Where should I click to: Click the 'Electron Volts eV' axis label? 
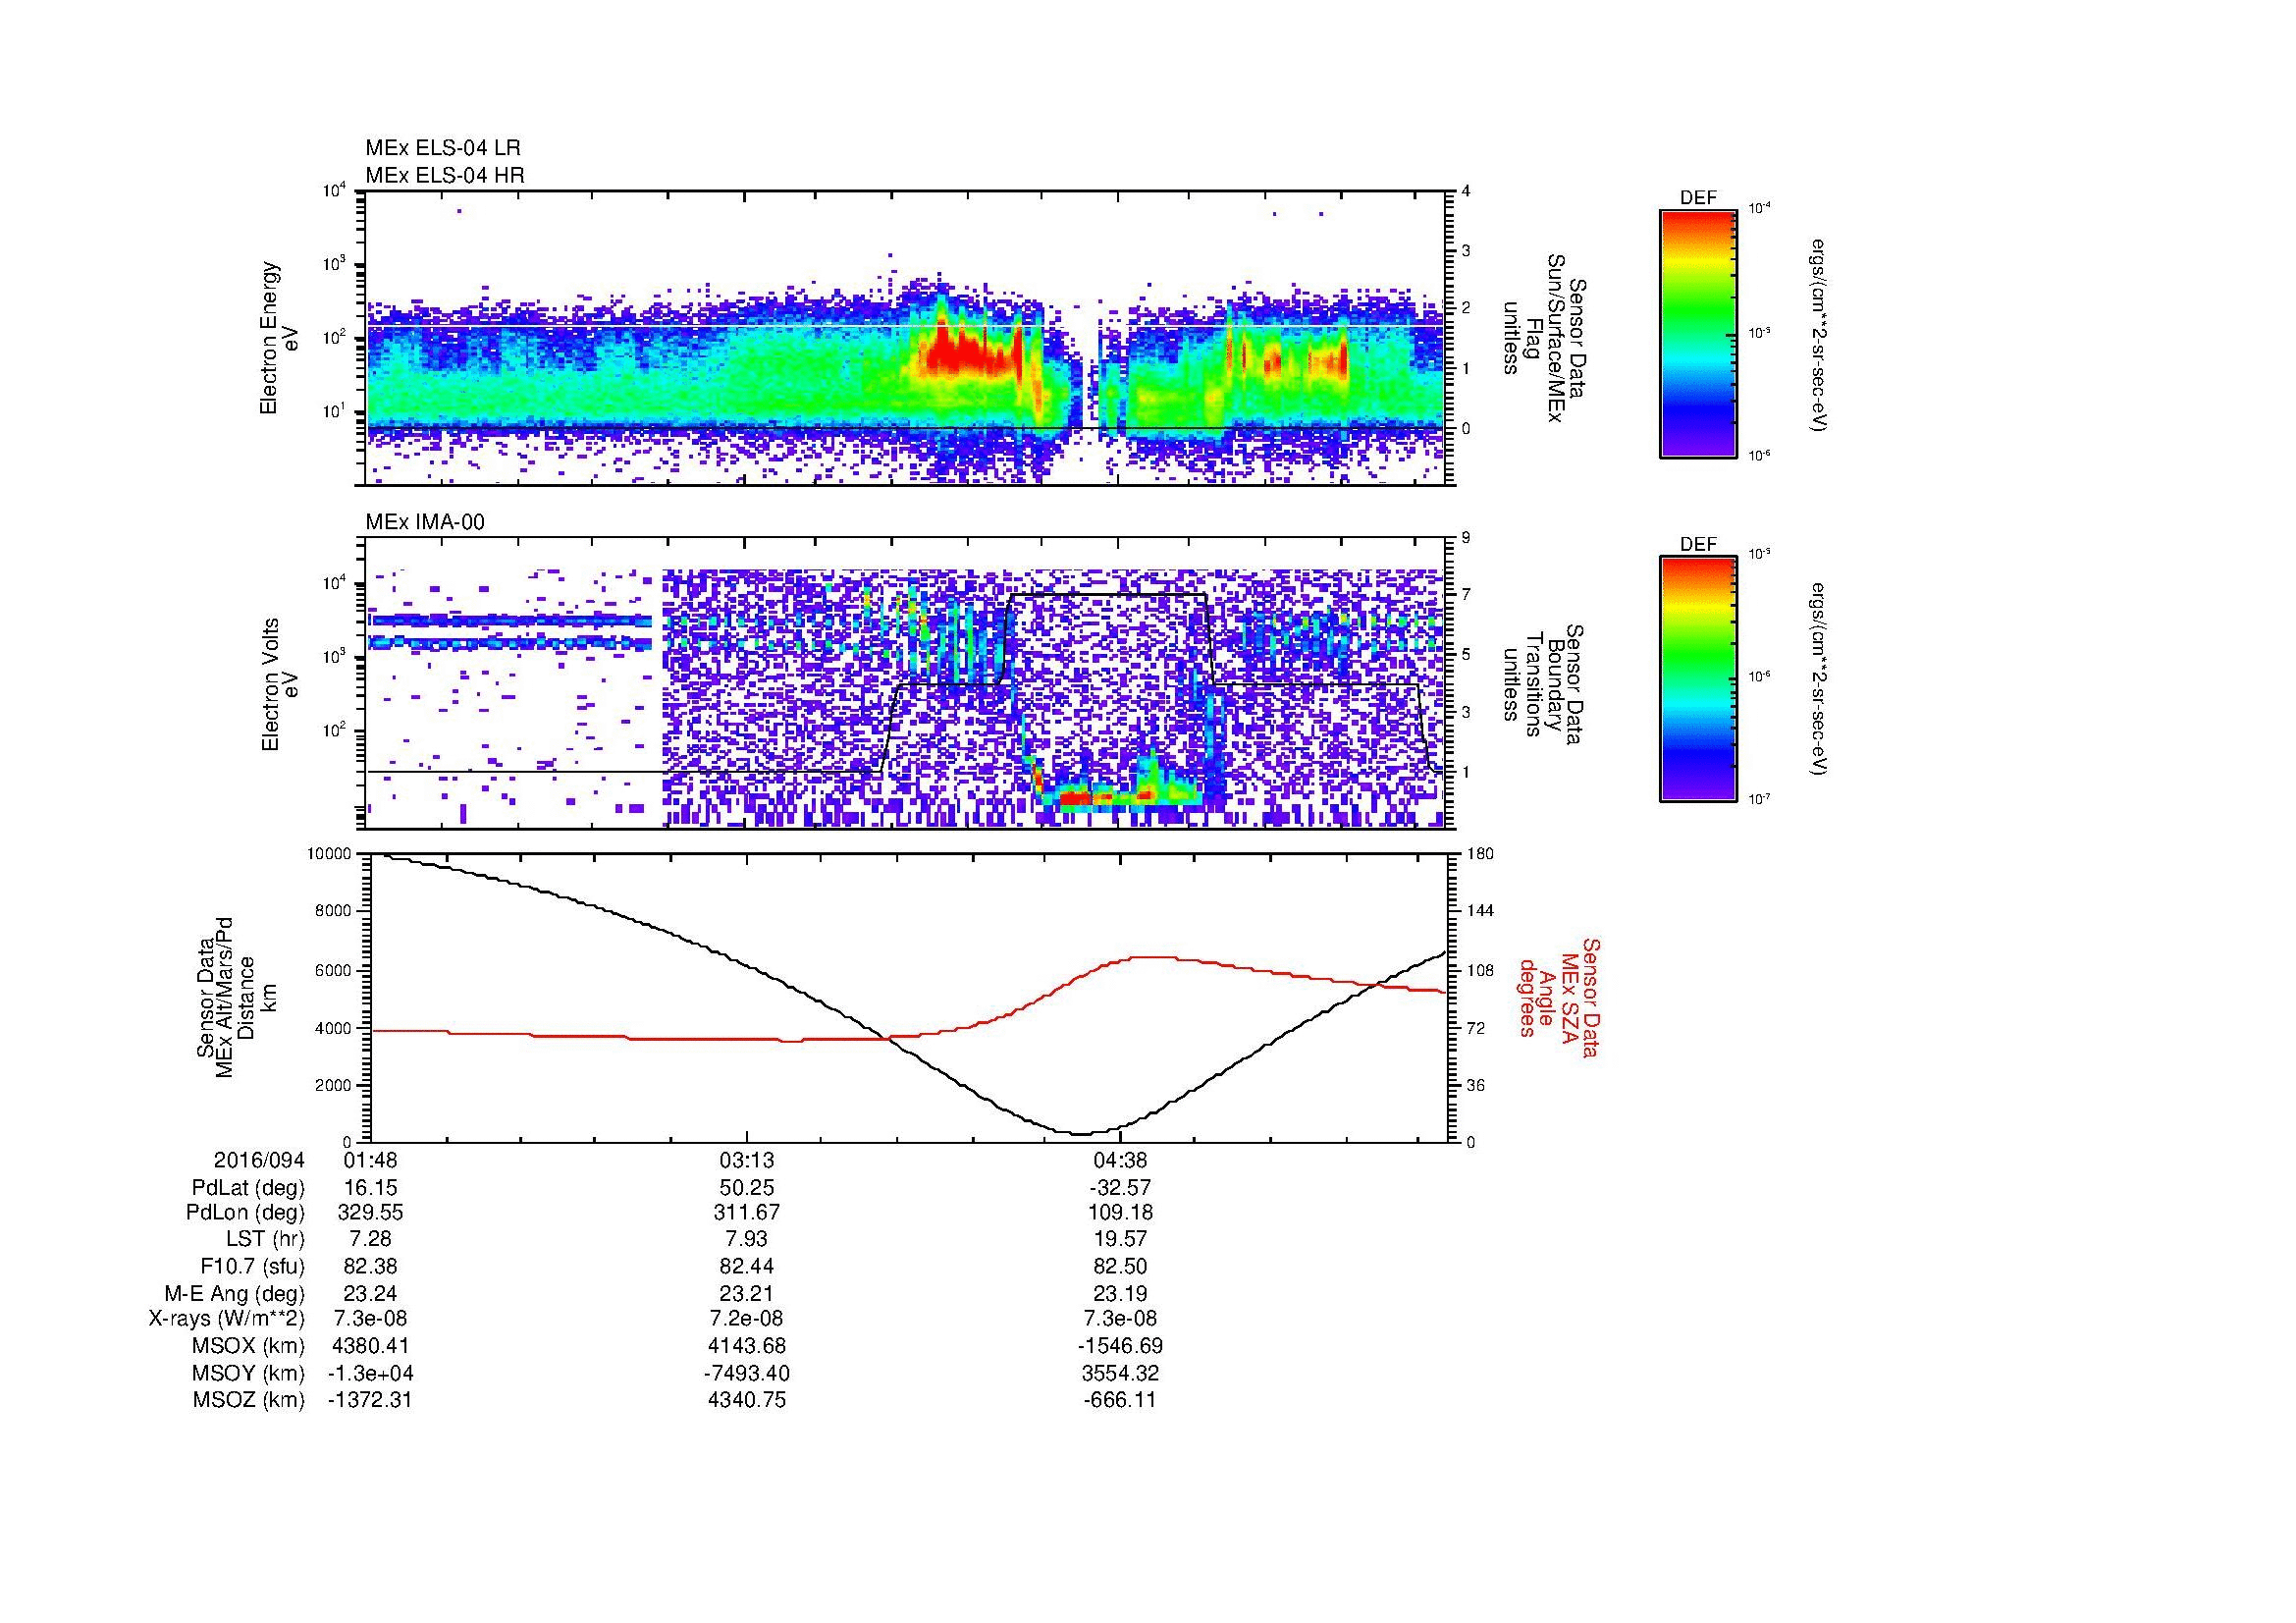coord(280,685)
